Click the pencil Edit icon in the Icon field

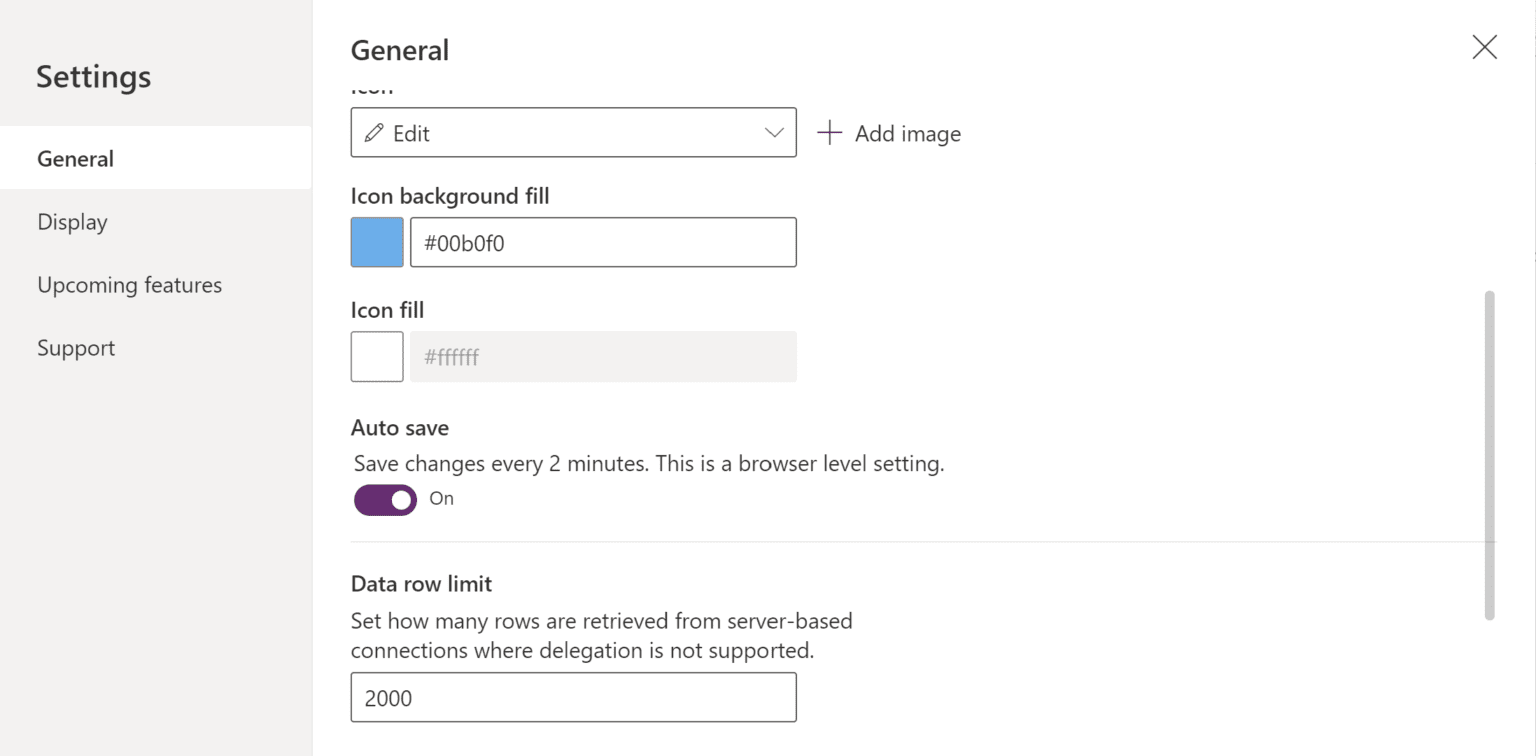coord(376,132)
